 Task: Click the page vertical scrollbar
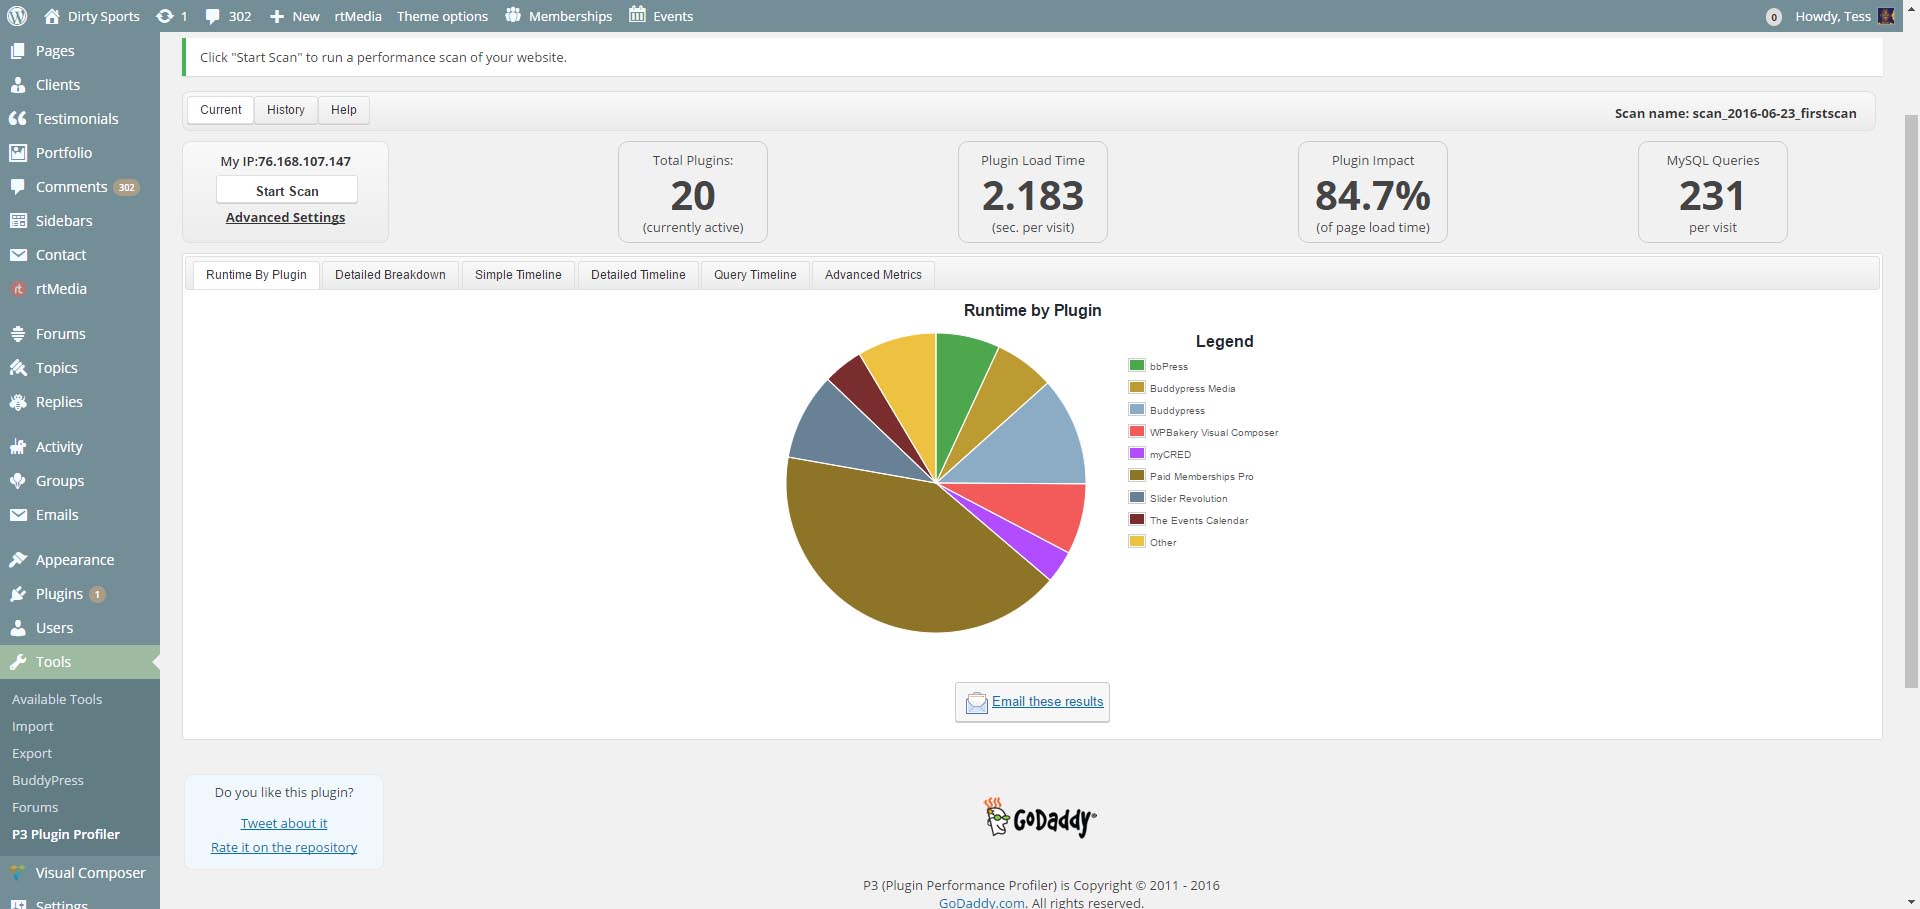[1911, 400]
